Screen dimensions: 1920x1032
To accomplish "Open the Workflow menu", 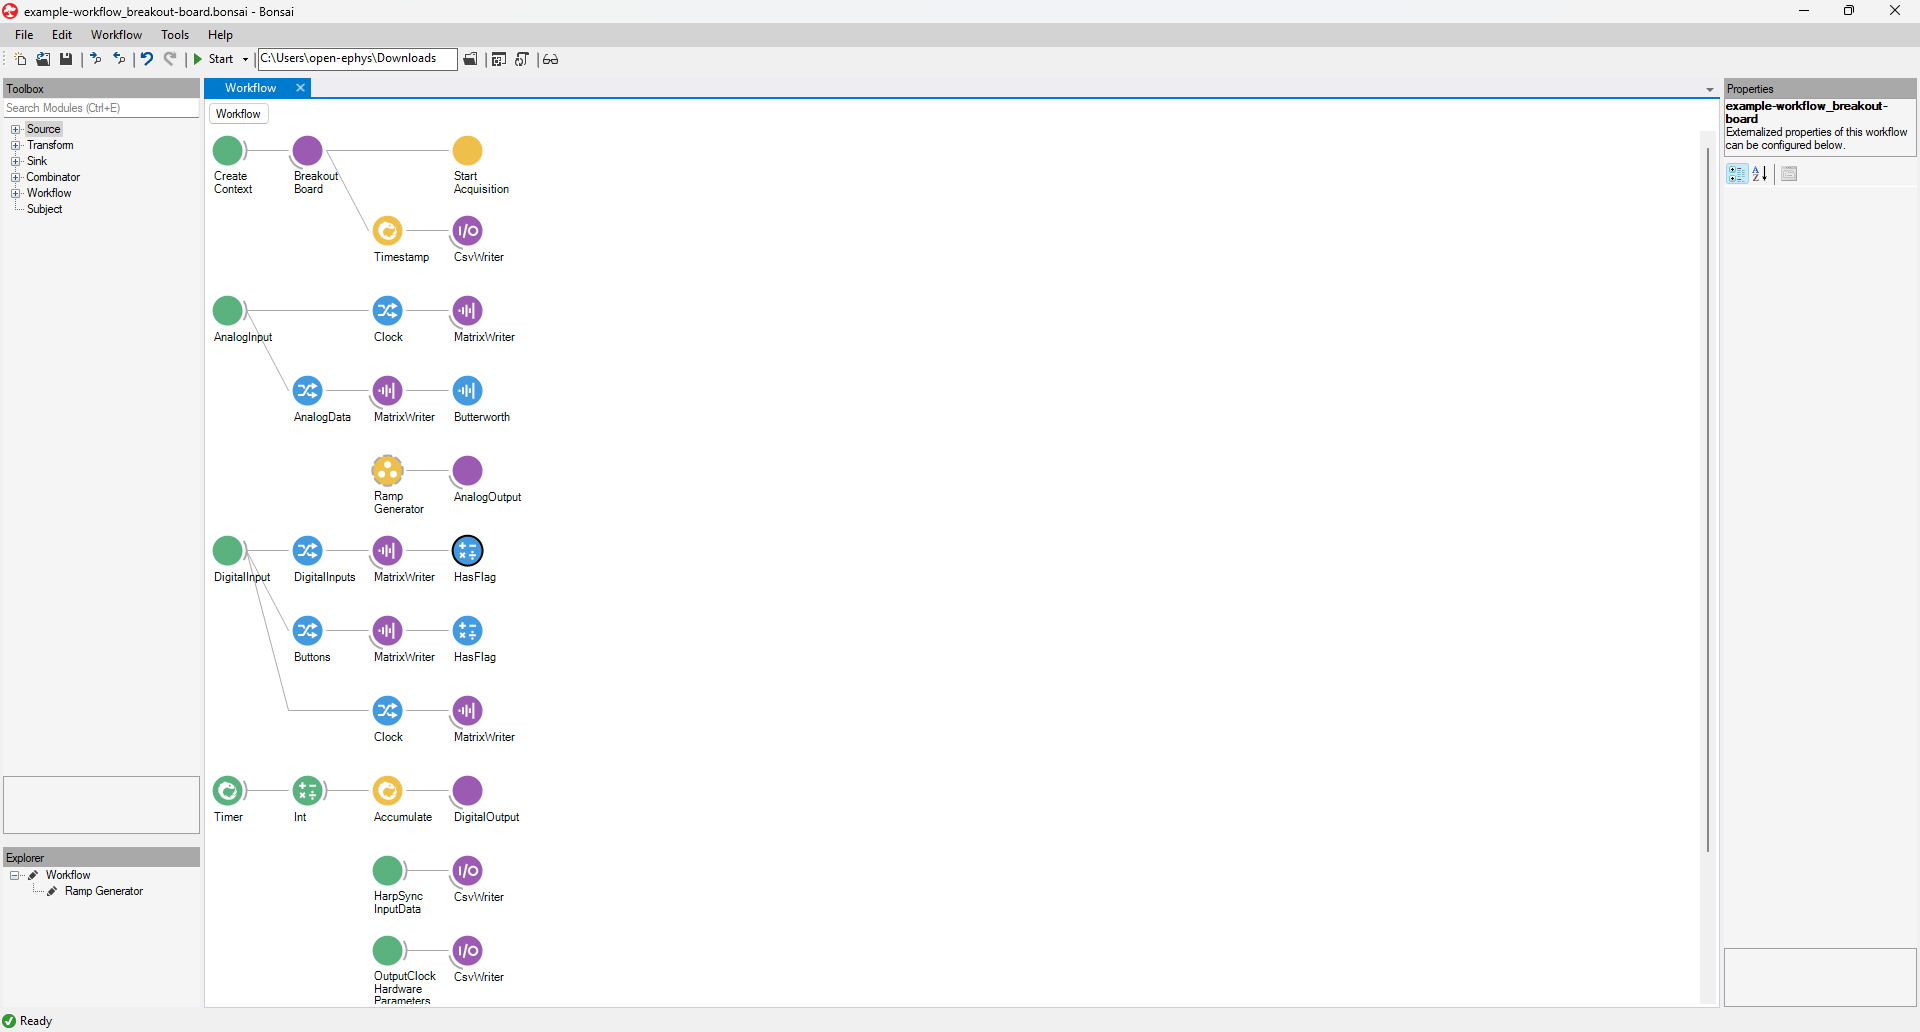I will pyautogui.click(x=116, y=34).
